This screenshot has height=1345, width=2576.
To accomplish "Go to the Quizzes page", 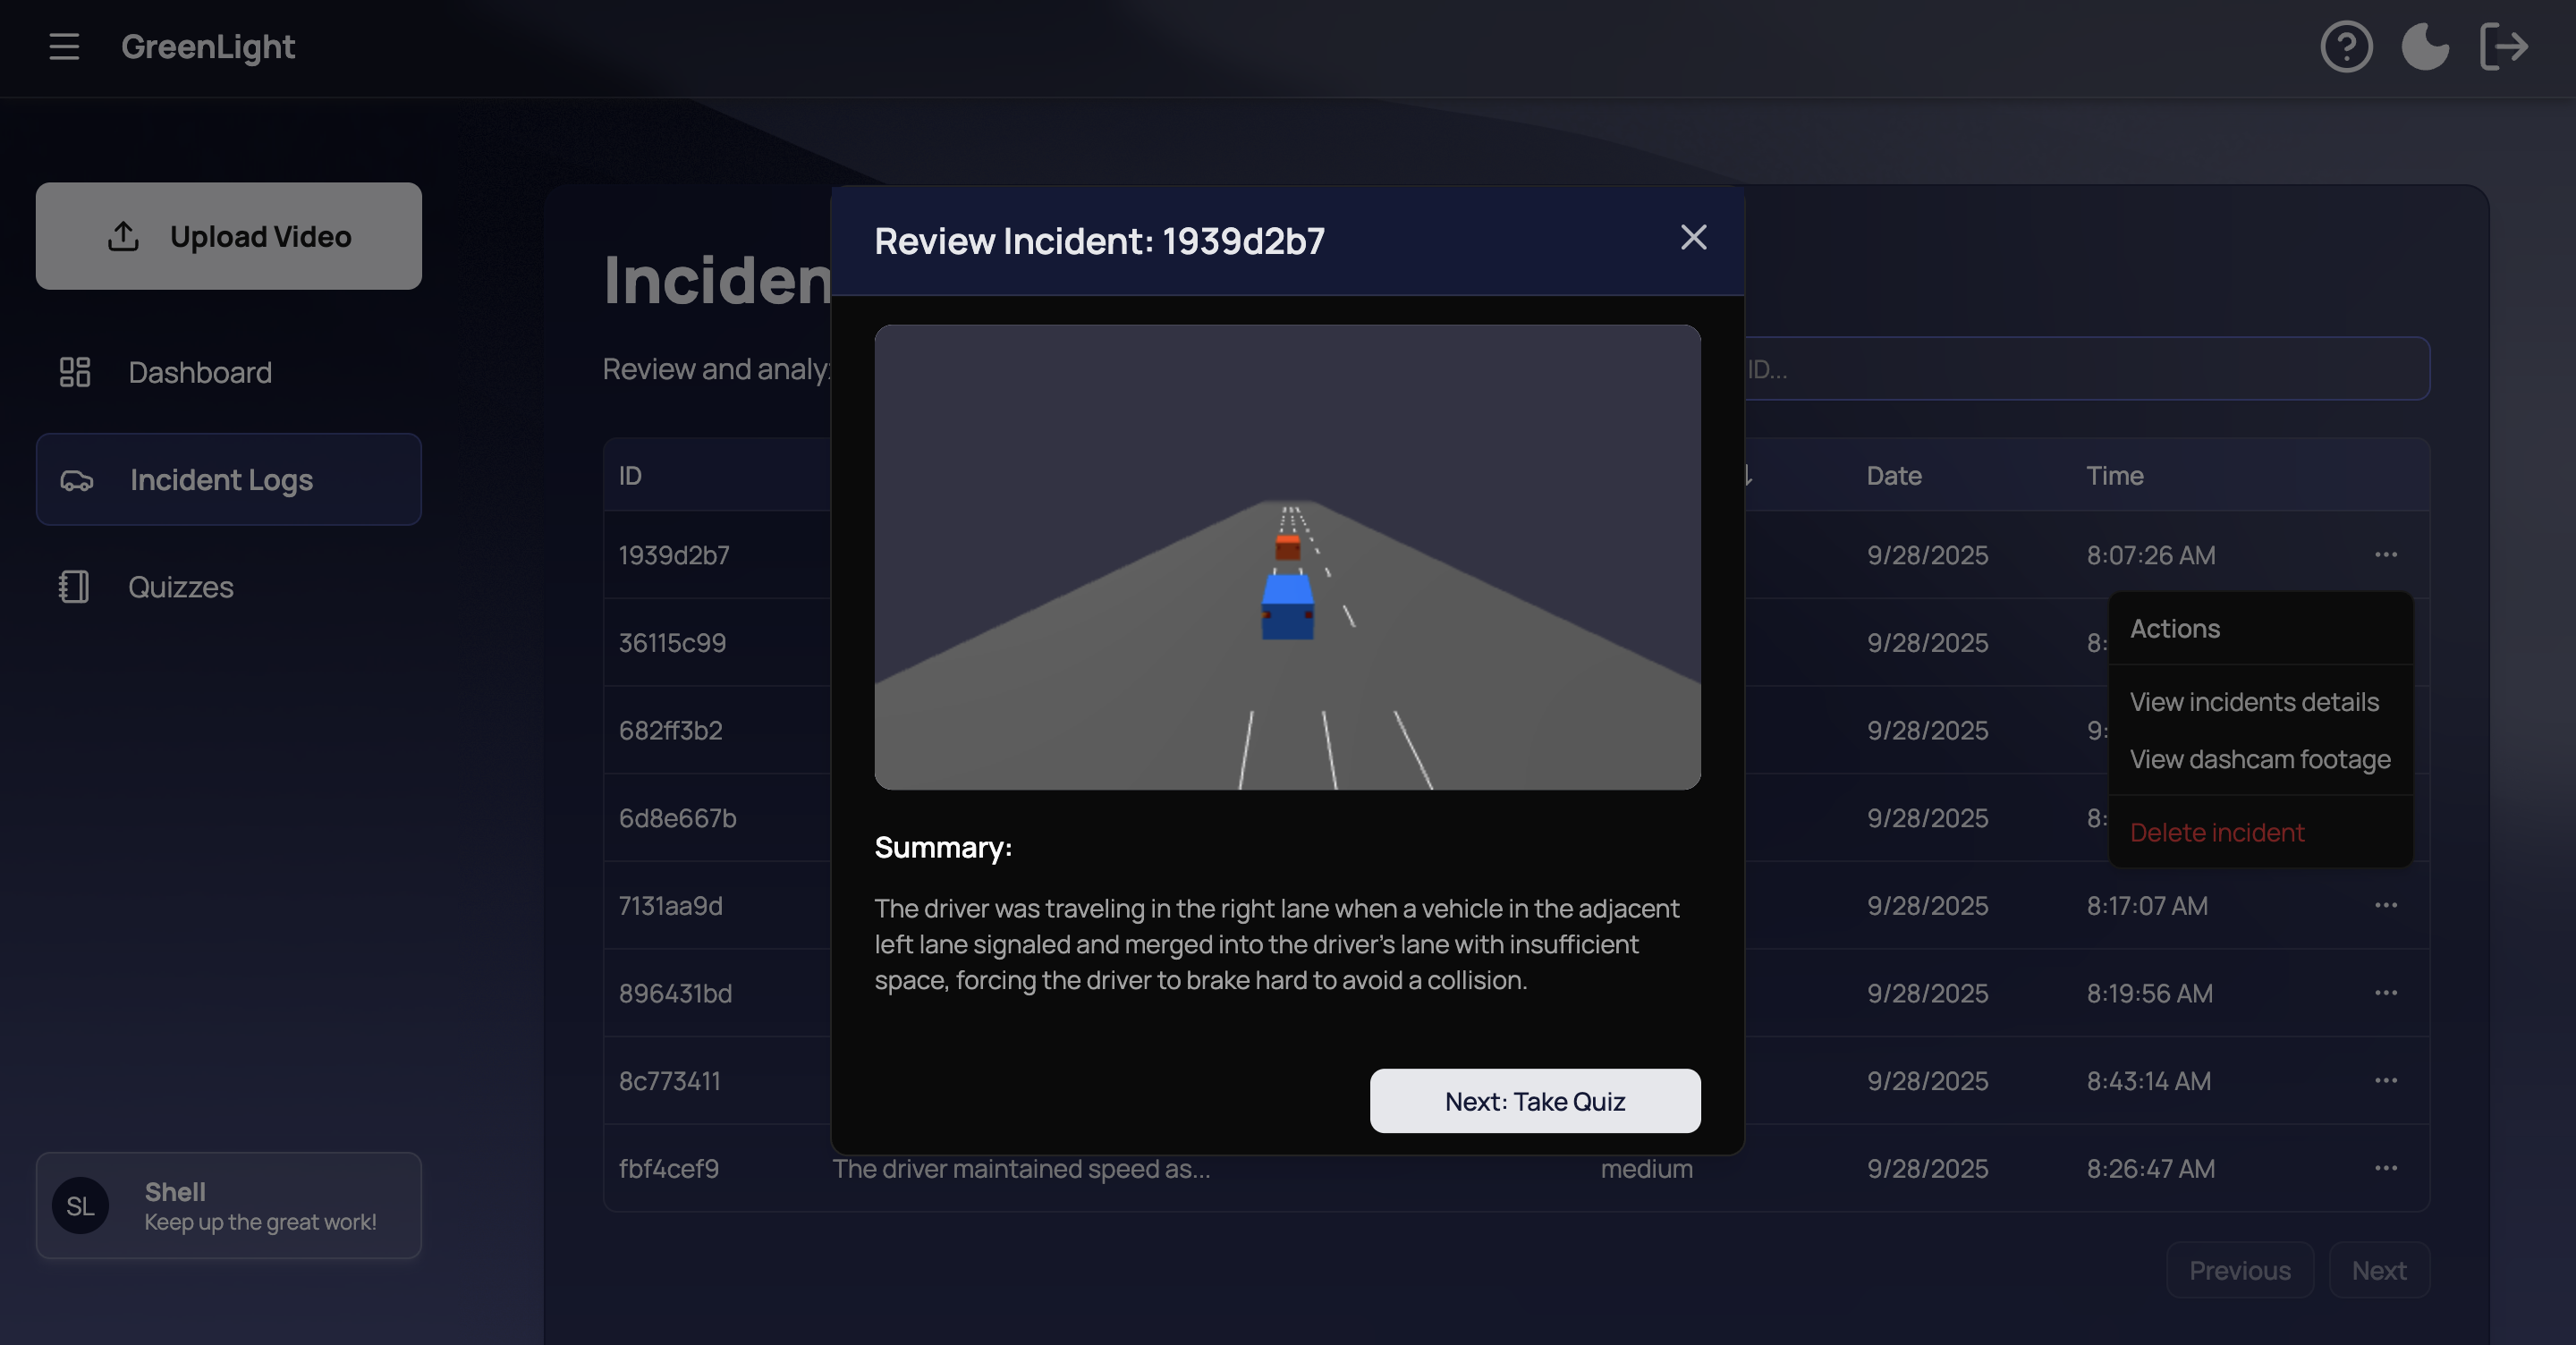I will (x=180, y=587).
